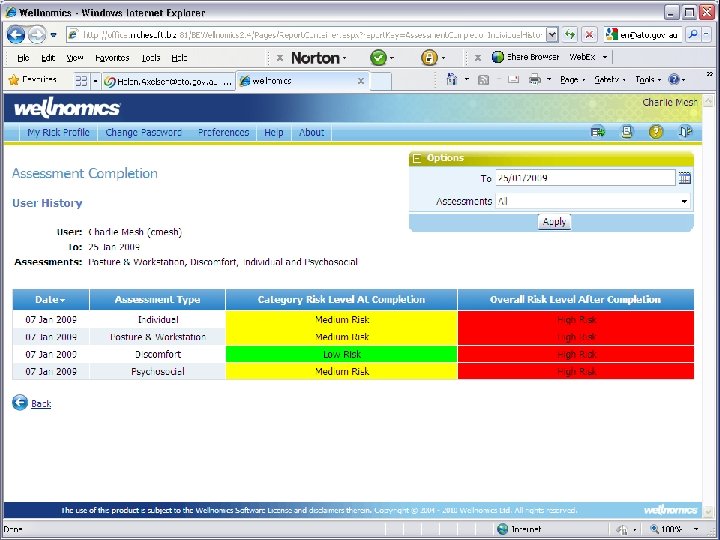Open Change Password nav item

click(x=143, y=132)
